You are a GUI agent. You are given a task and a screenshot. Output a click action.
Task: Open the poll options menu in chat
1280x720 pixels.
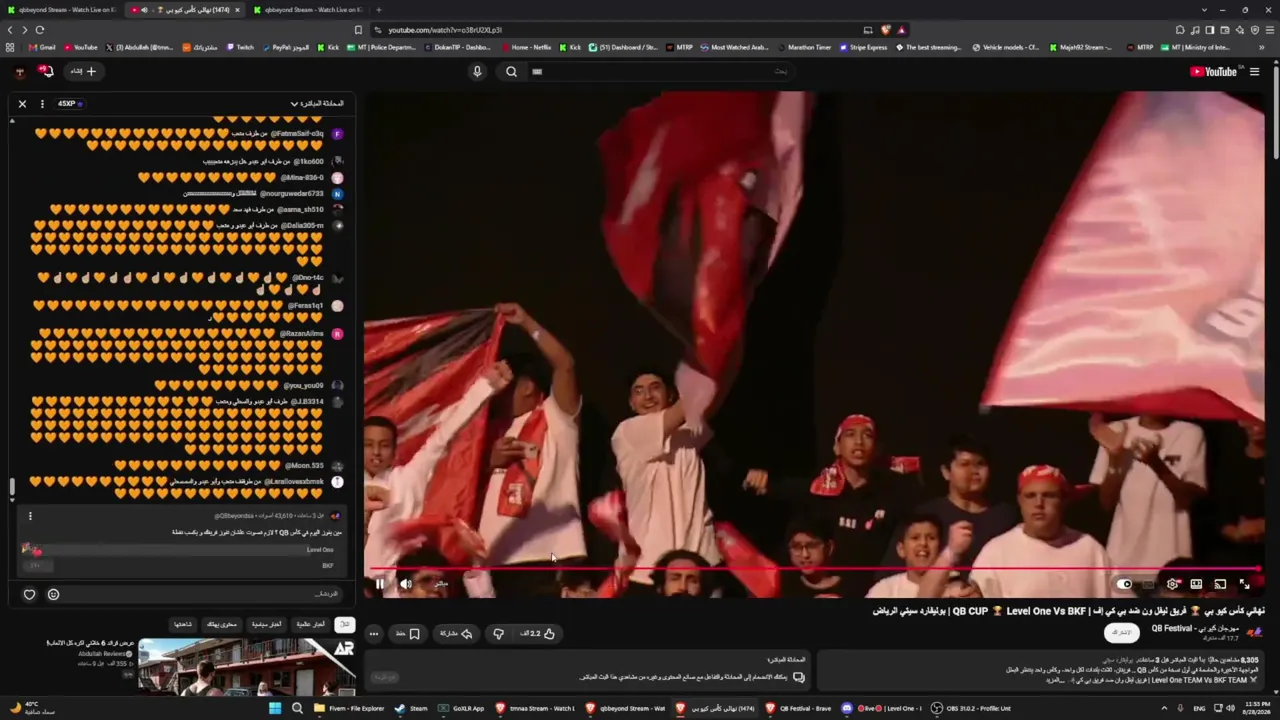tap(30, 516)
